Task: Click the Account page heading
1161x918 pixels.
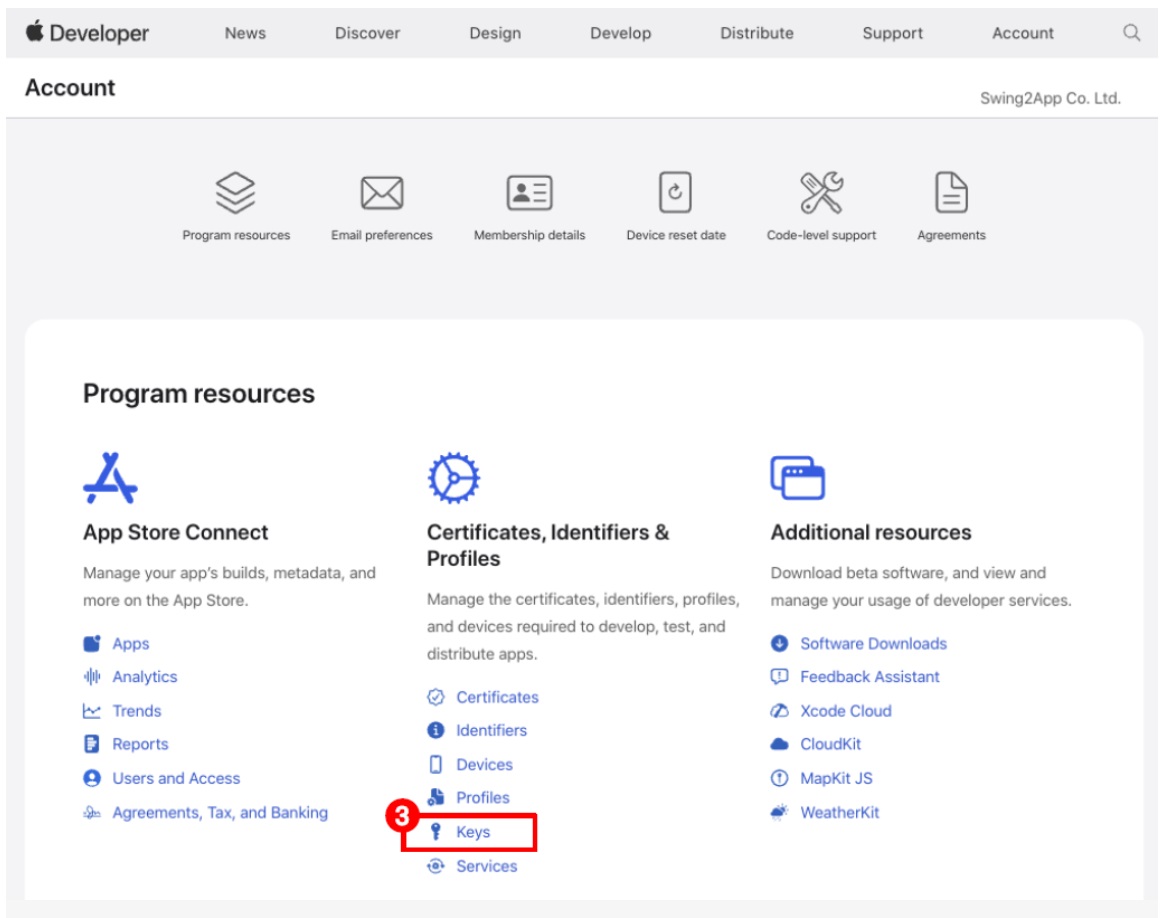Action: pyautogui.click(x=70, y=87)
